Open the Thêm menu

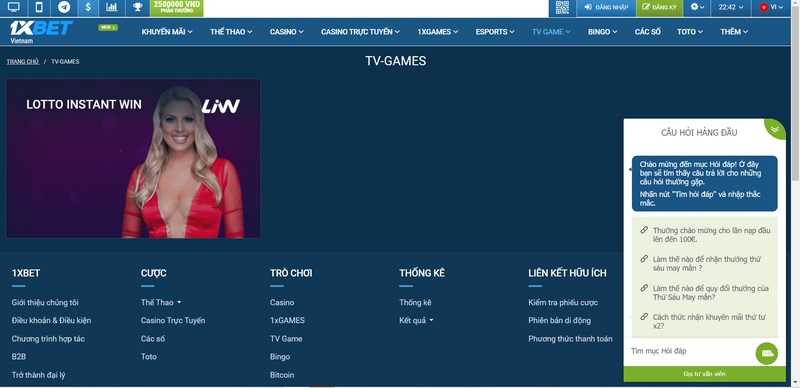click(x=734, y=32)
